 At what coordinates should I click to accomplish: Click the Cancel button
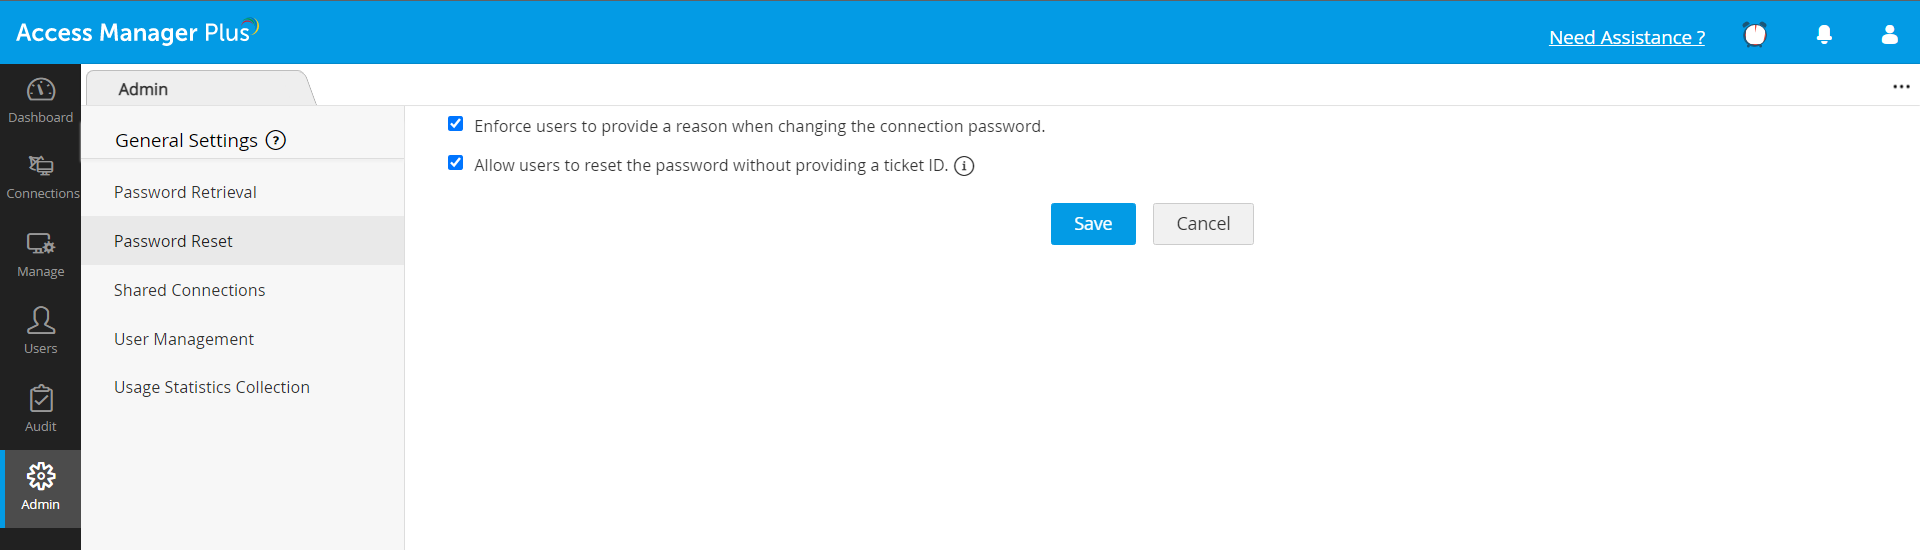(x=1203, y=224)
